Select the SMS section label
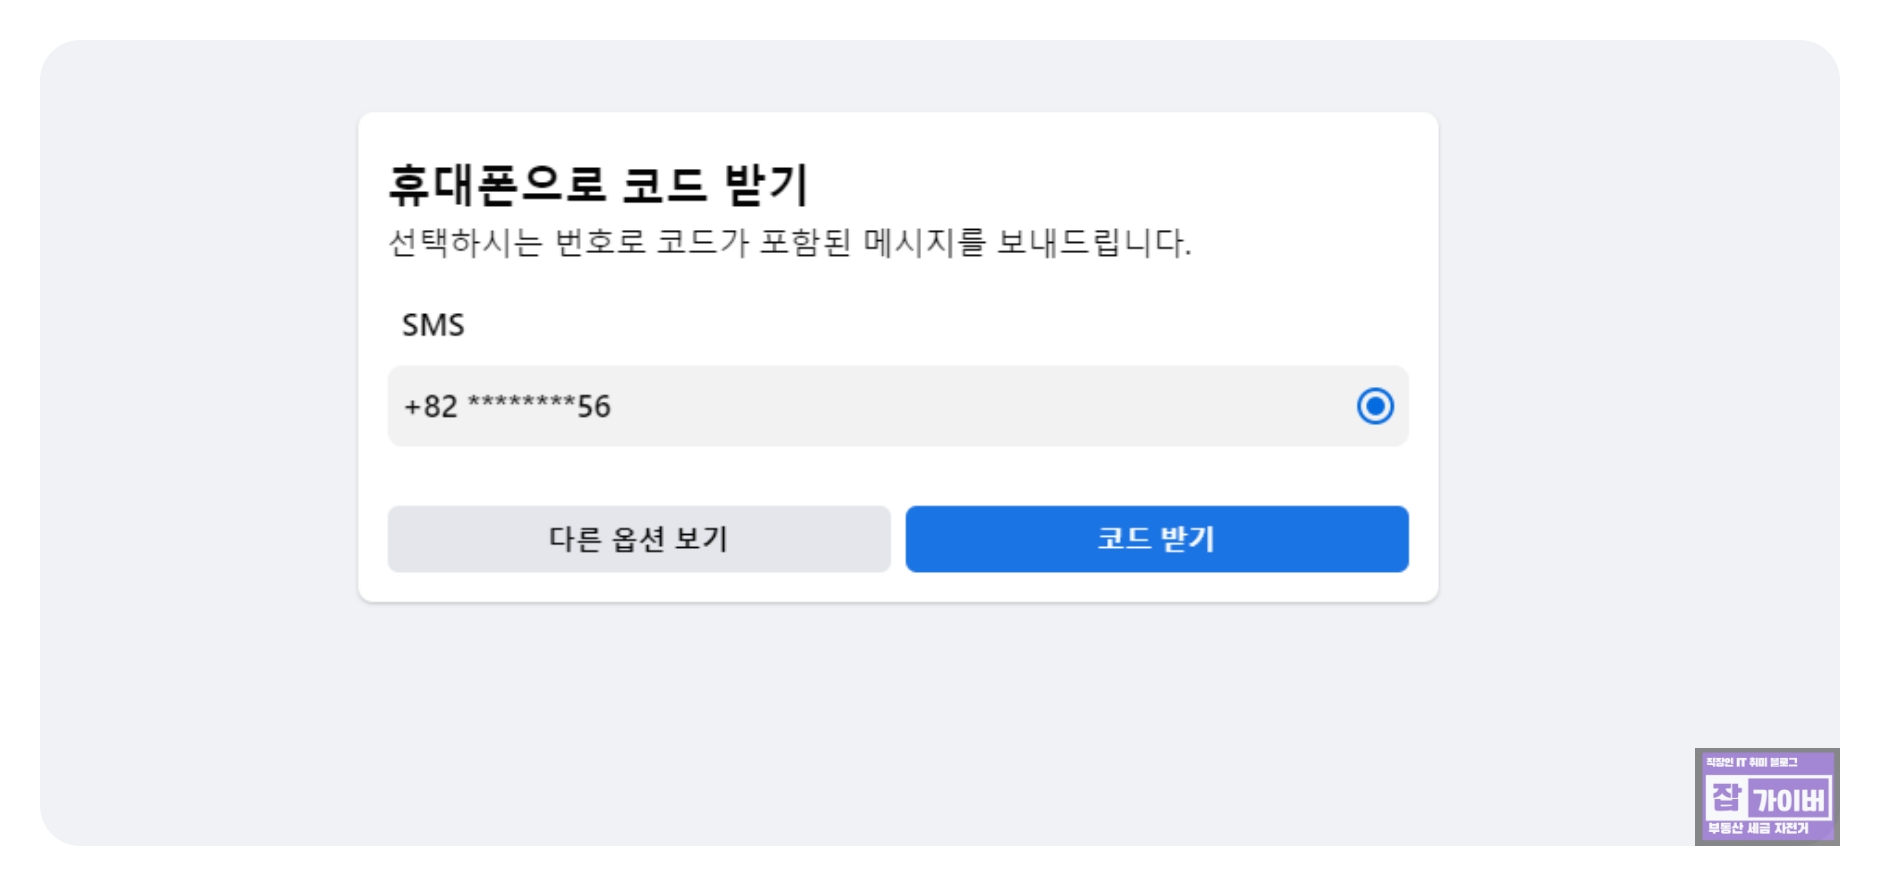 point(434,323)
